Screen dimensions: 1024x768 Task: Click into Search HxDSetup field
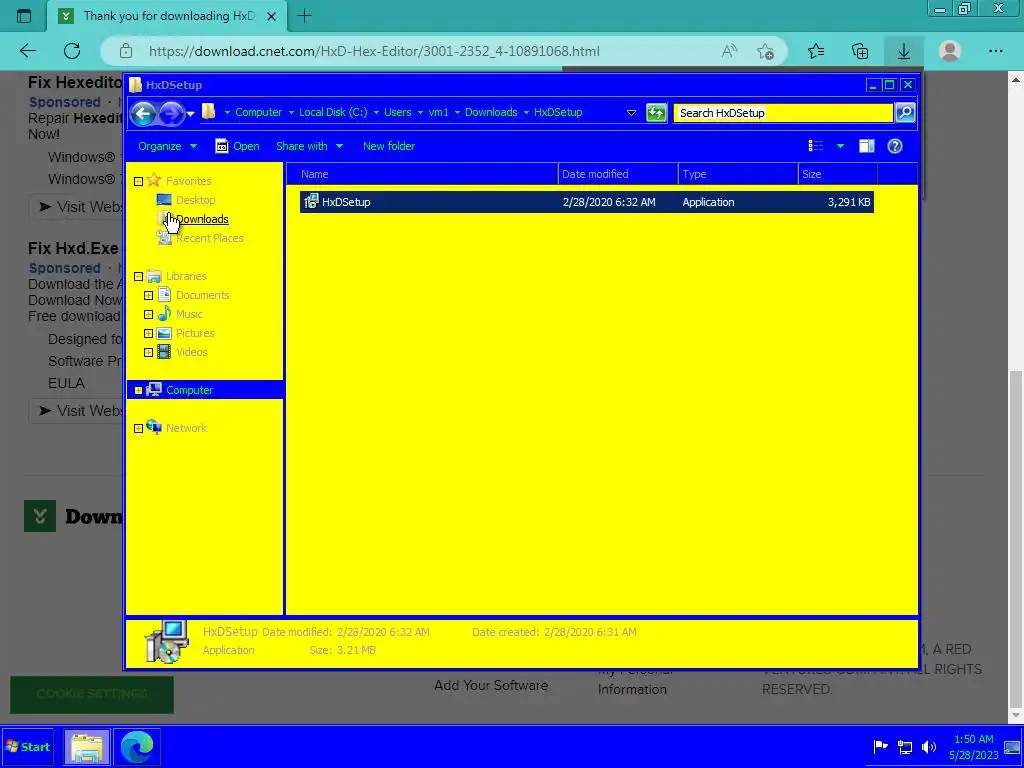pos(783,112)
